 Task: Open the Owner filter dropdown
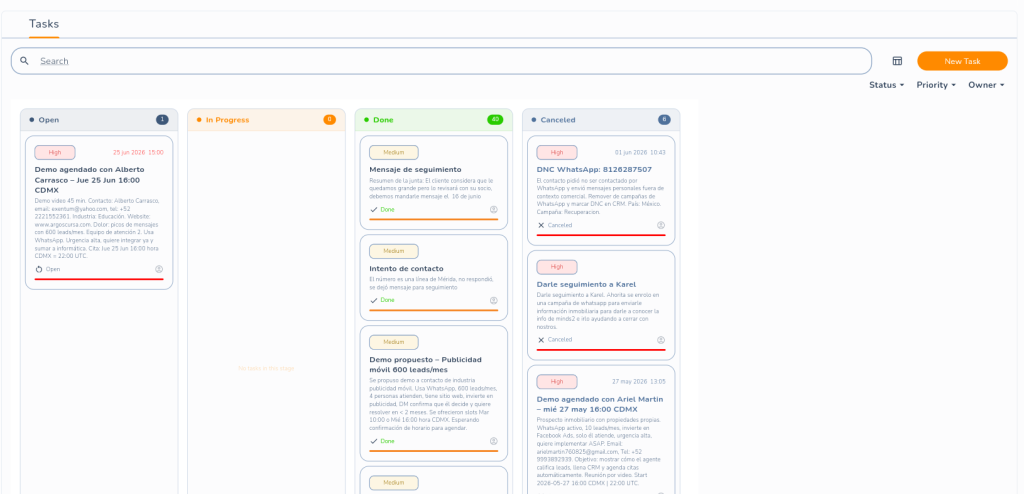click(x=986, y=85)
